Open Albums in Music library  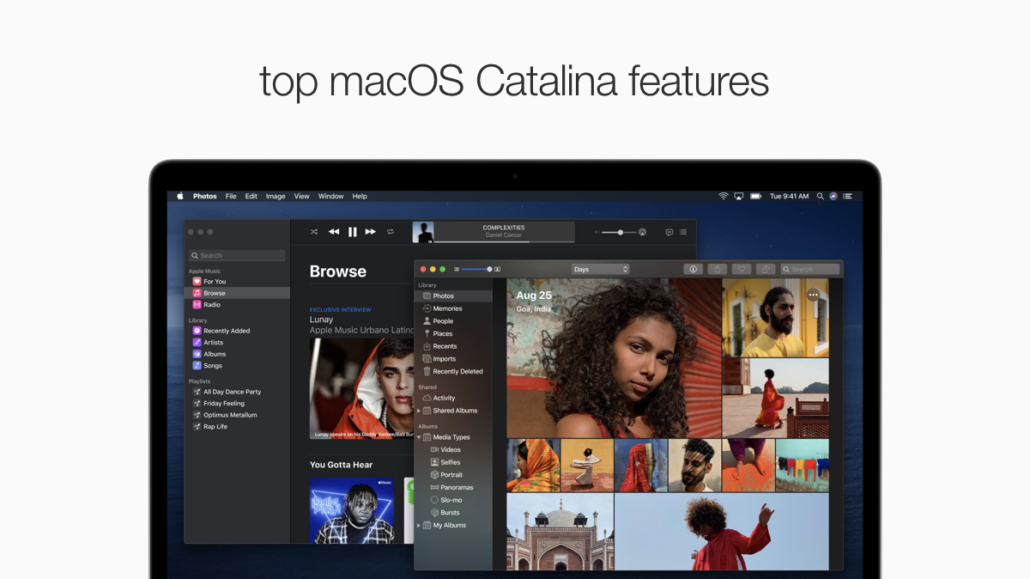[237, 354]
